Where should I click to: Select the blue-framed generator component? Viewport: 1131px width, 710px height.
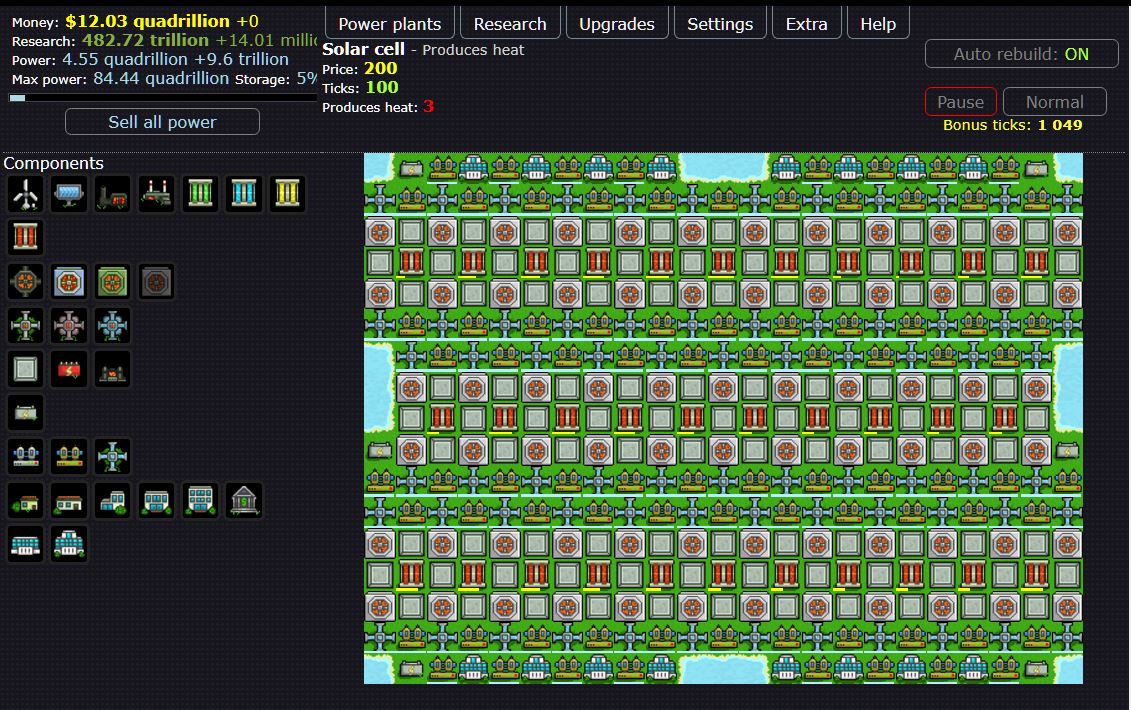(69, 281)
